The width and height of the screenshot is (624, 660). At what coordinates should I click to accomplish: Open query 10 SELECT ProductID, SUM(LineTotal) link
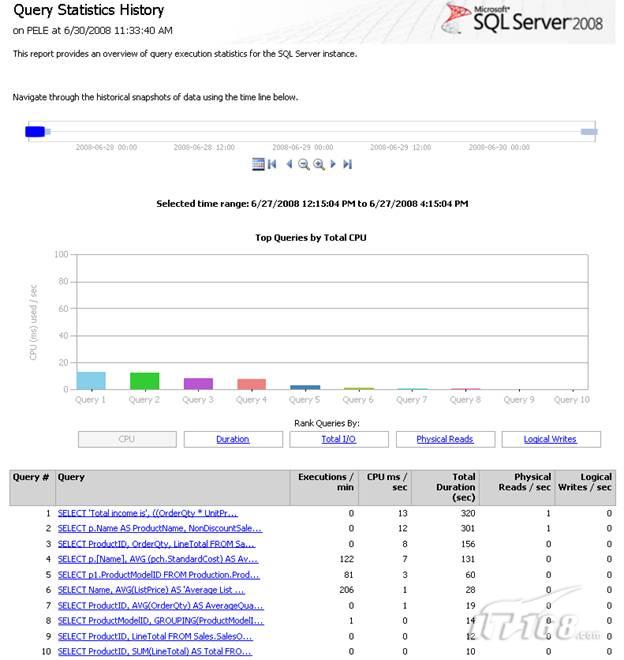click(x=155, y=651)
